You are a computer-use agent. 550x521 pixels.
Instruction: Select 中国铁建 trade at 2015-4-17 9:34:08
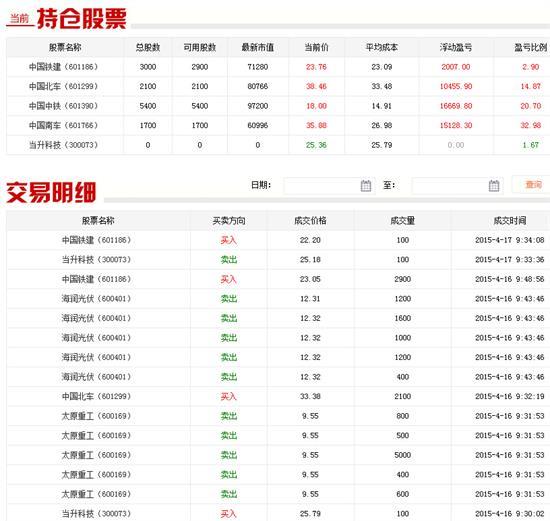pyautogui.click(x=279, y=240)
